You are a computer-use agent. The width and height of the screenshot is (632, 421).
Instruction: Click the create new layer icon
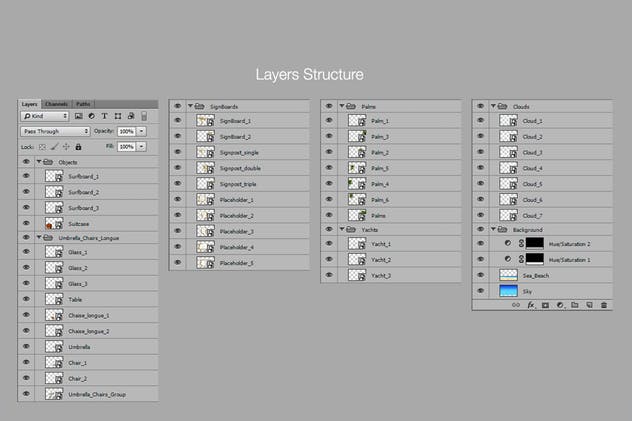pyautogui.click(x=590, y=304)
